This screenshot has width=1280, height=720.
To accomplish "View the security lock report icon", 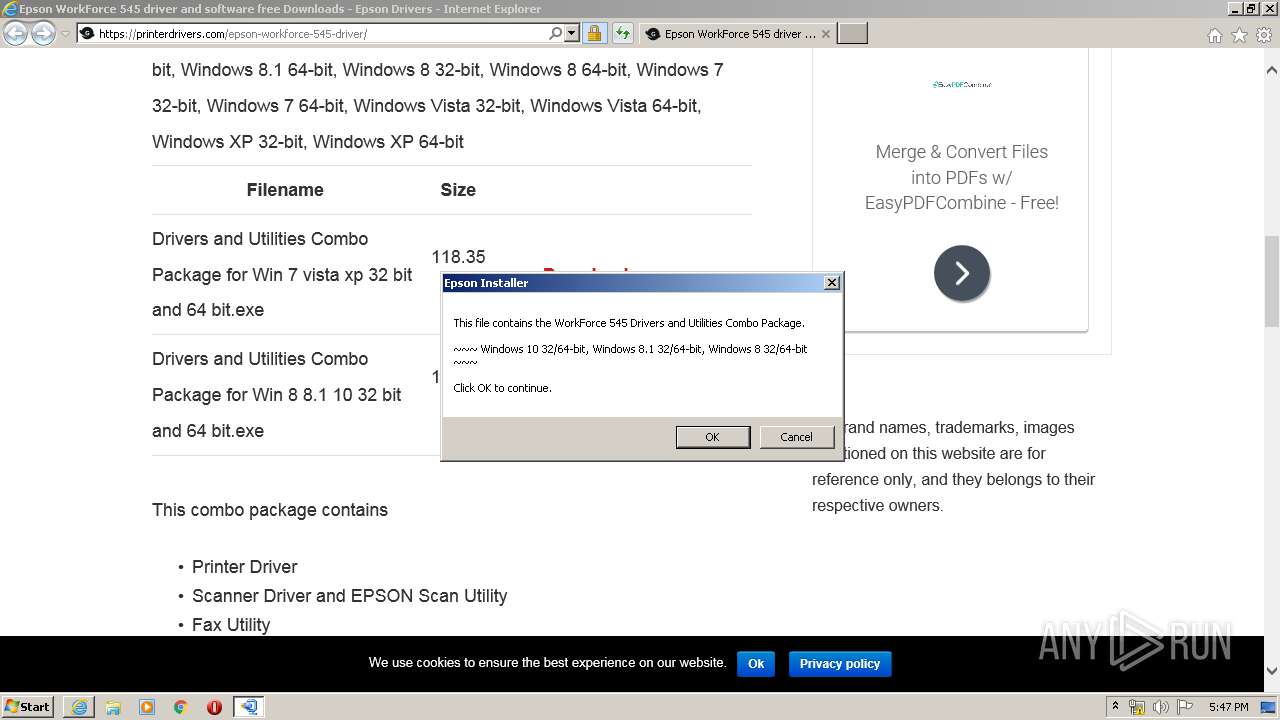I will click(594, 33).
